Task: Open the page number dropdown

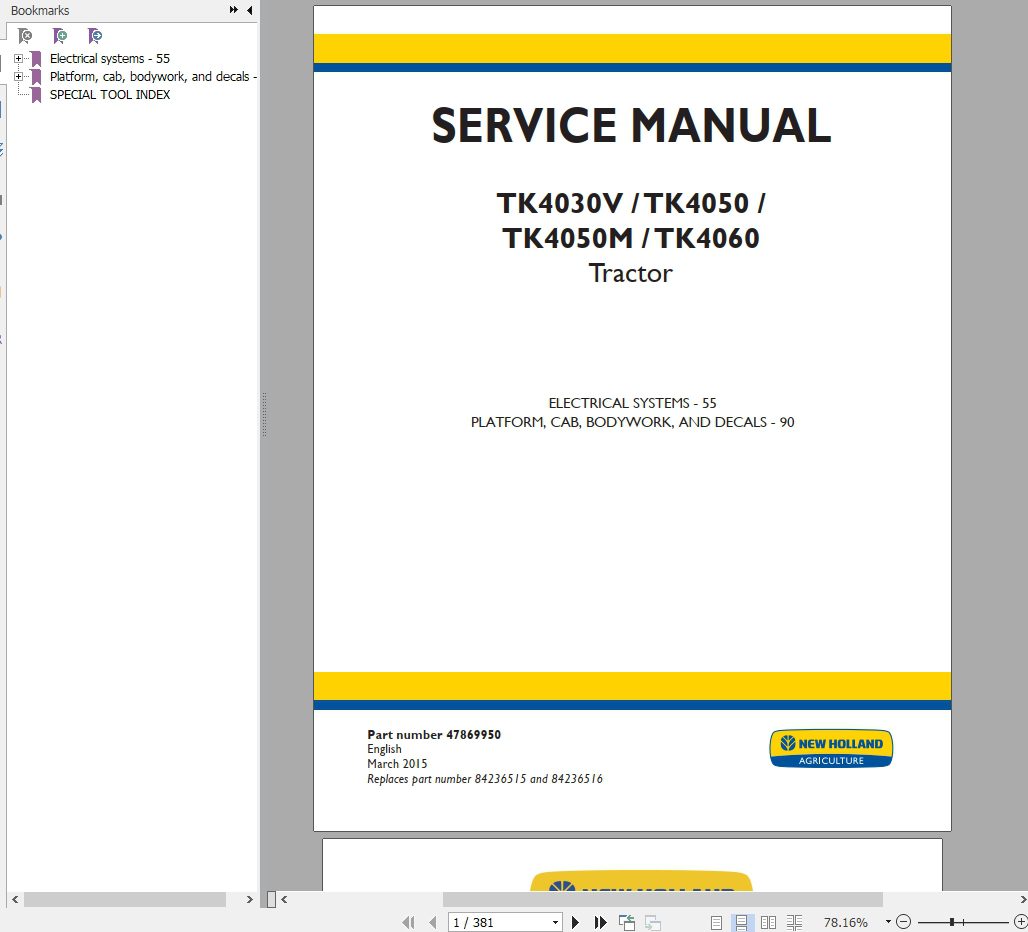Action: click(556, 922)
